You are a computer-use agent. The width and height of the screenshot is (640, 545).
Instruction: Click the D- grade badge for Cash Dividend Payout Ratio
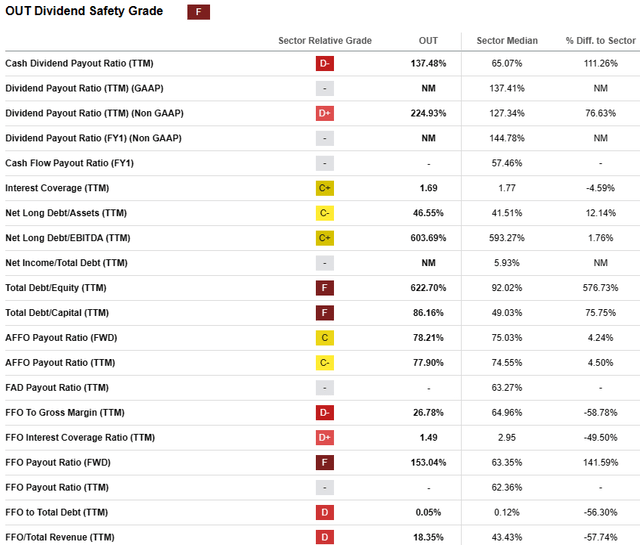point(324,63)
